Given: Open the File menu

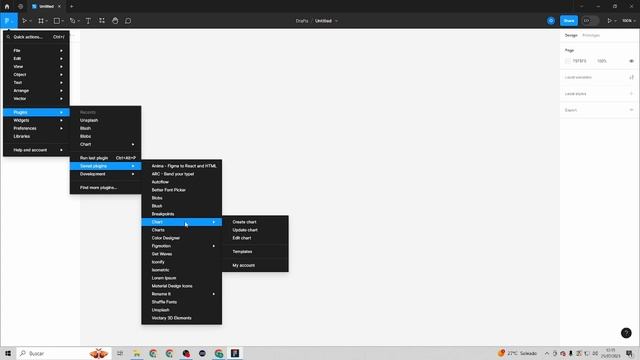Looking at the screenshot, I should click(36, 51).
